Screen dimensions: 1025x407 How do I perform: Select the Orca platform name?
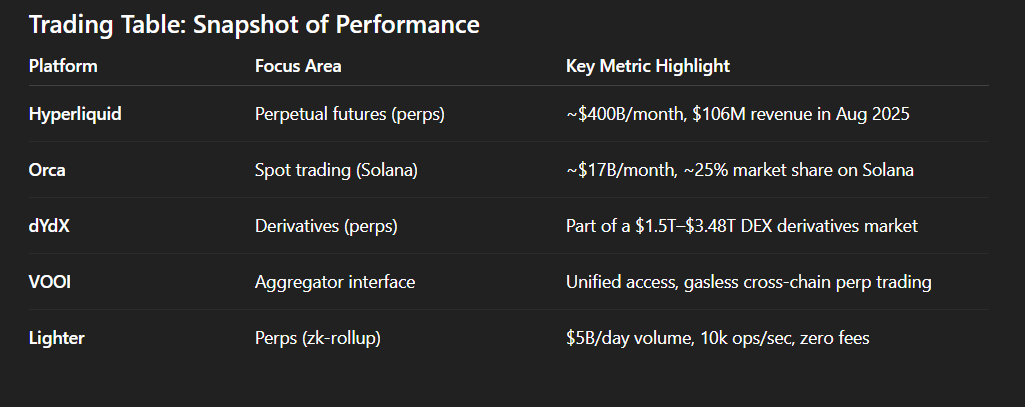point(48,170)
